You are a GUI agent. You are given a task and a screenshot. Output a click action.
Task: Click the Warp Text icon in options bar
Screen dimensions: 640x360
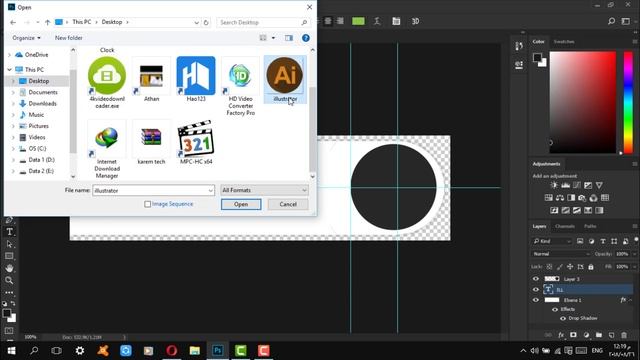coord(377,21)
